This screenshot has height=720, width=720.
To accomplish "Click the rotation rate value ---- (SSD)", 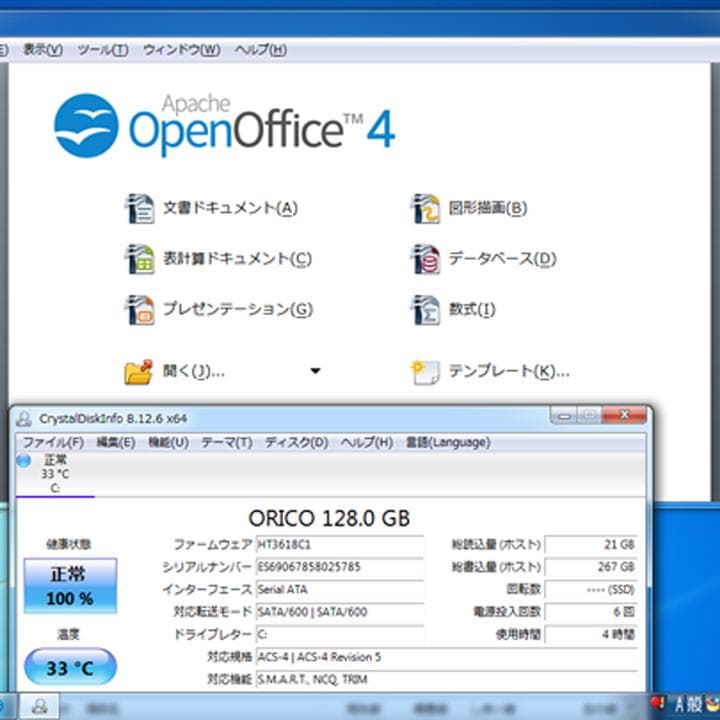I will 591,590.
